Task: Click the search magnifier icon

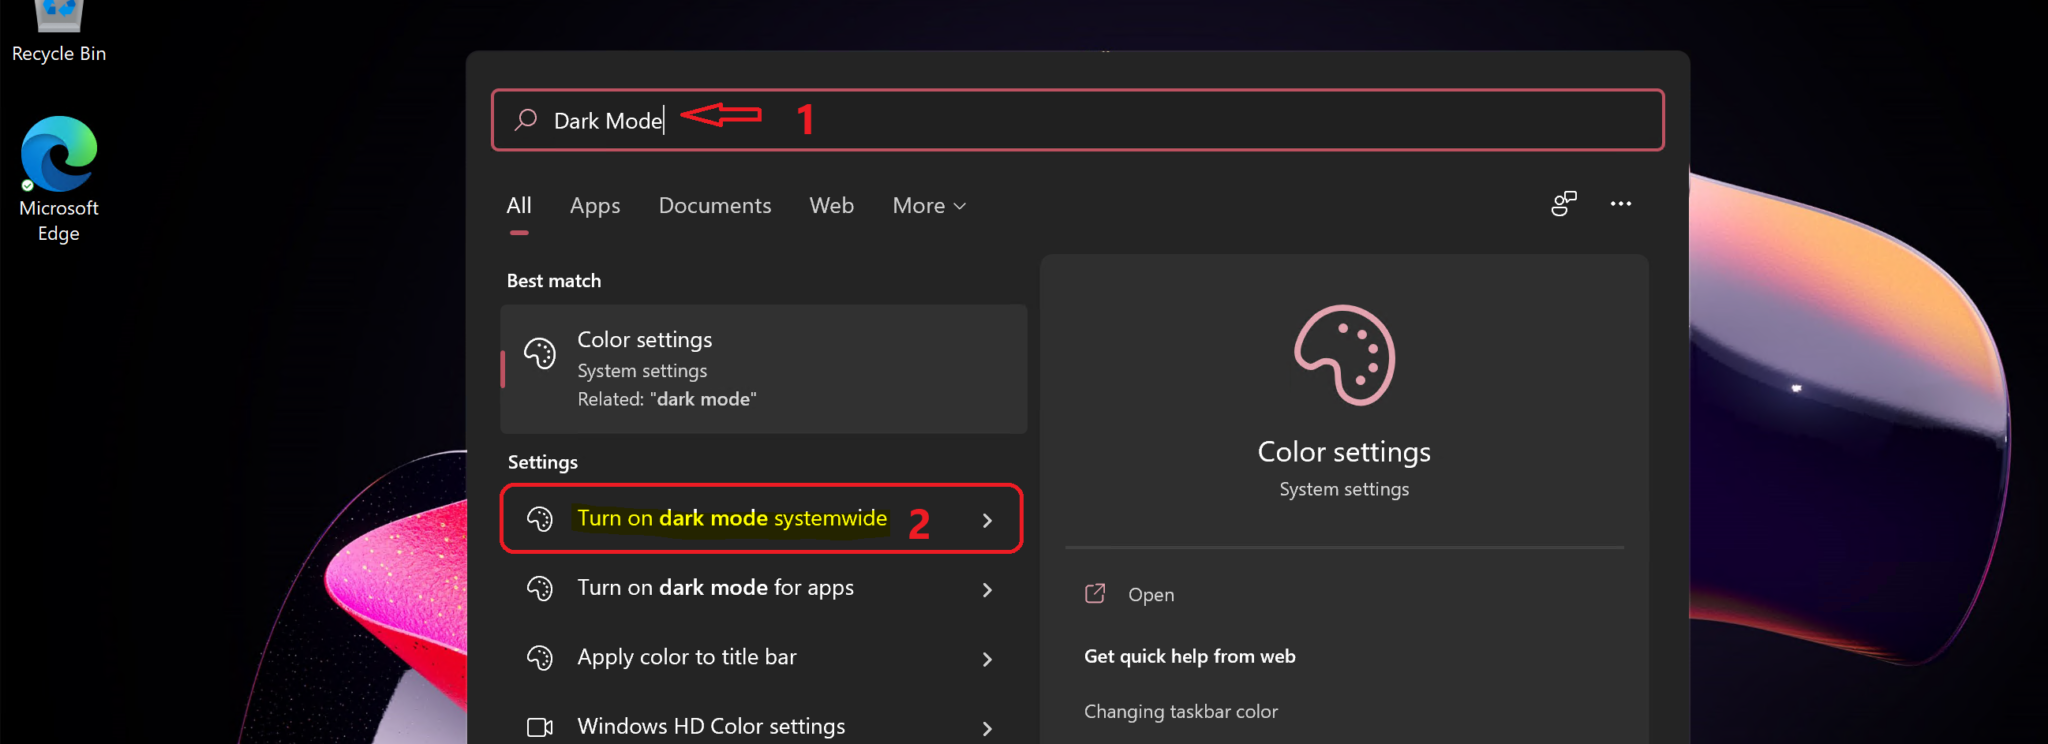Action: coord(526,120)
